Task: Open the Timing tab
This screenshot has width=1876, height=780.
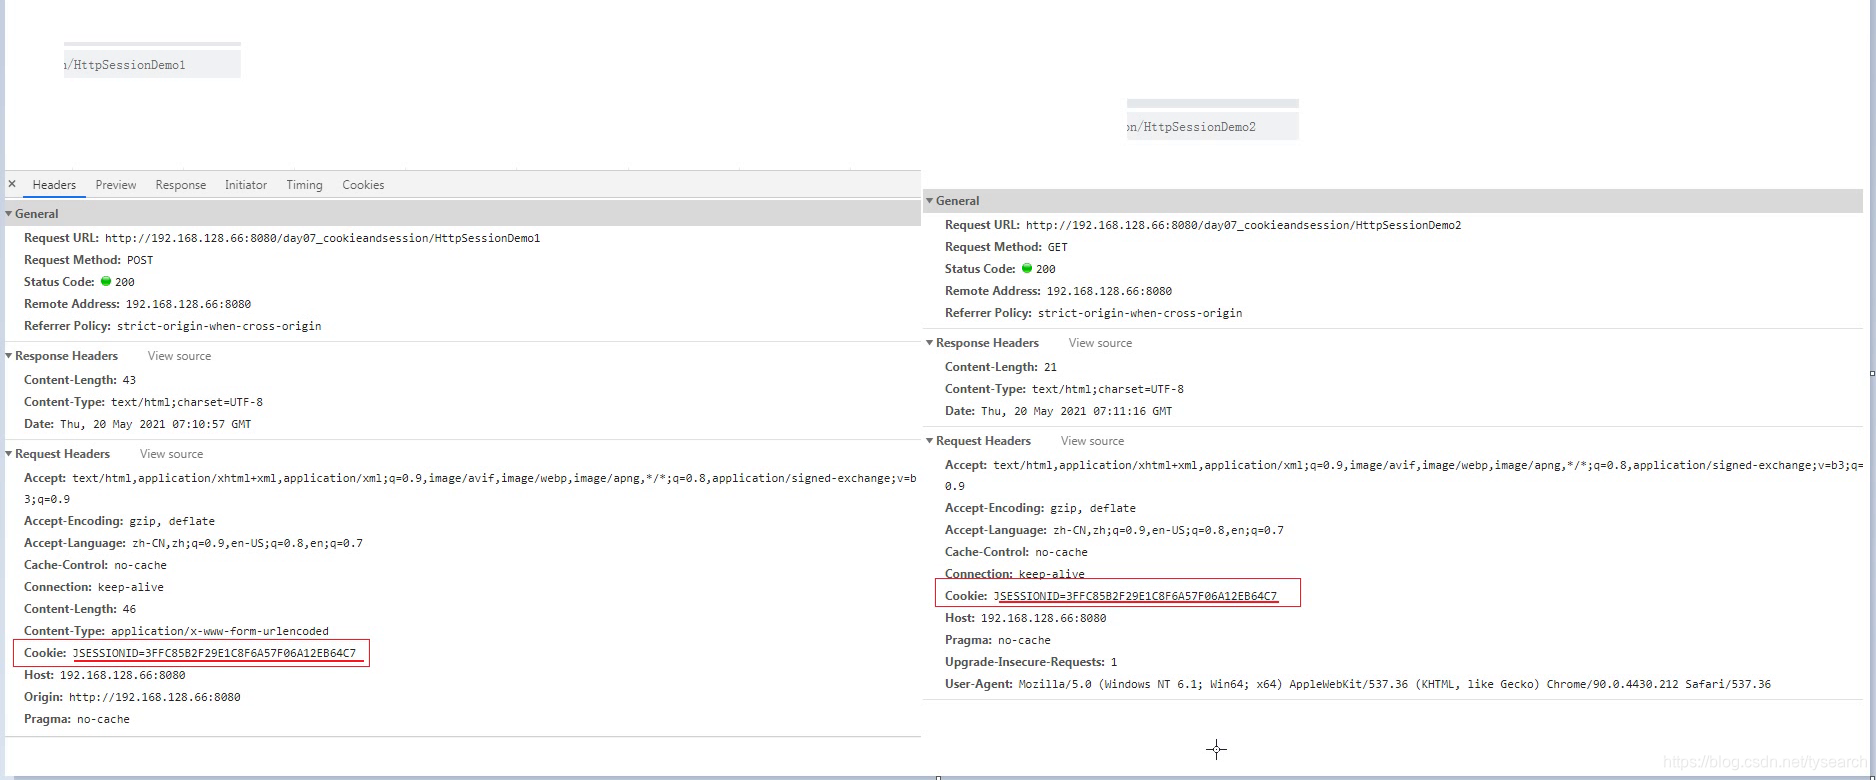Action: [304, 185]
